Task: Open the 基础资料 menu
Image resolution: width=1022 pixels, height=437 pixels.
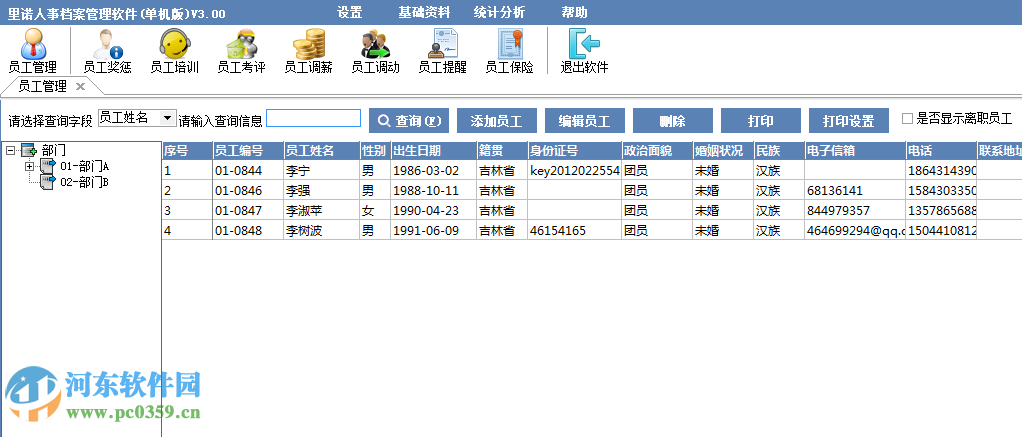Action: pos(424,12)
